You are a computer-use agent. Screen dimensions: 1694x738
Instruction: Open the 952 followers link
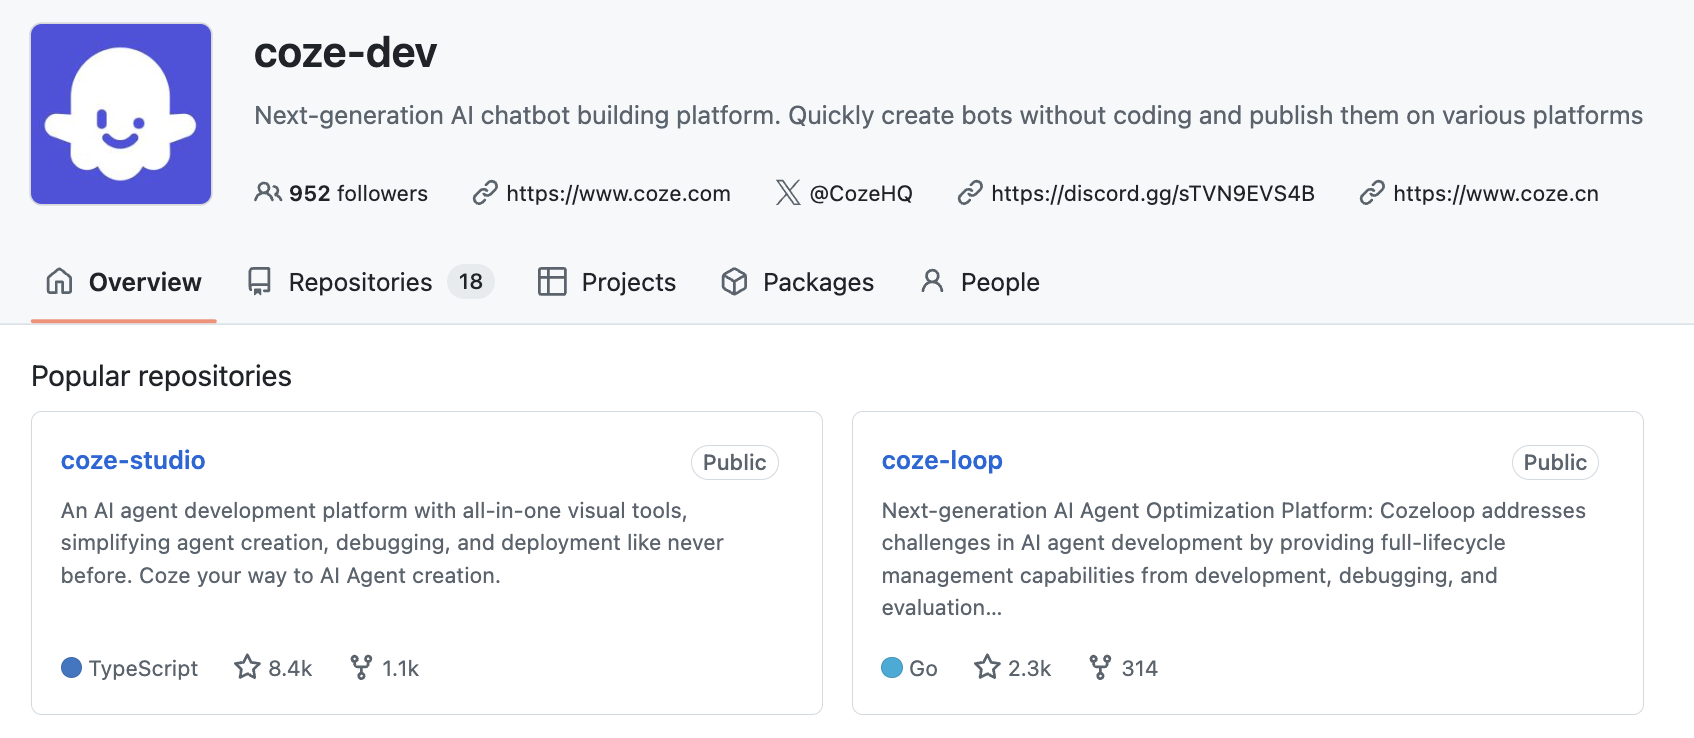point(357,193)
